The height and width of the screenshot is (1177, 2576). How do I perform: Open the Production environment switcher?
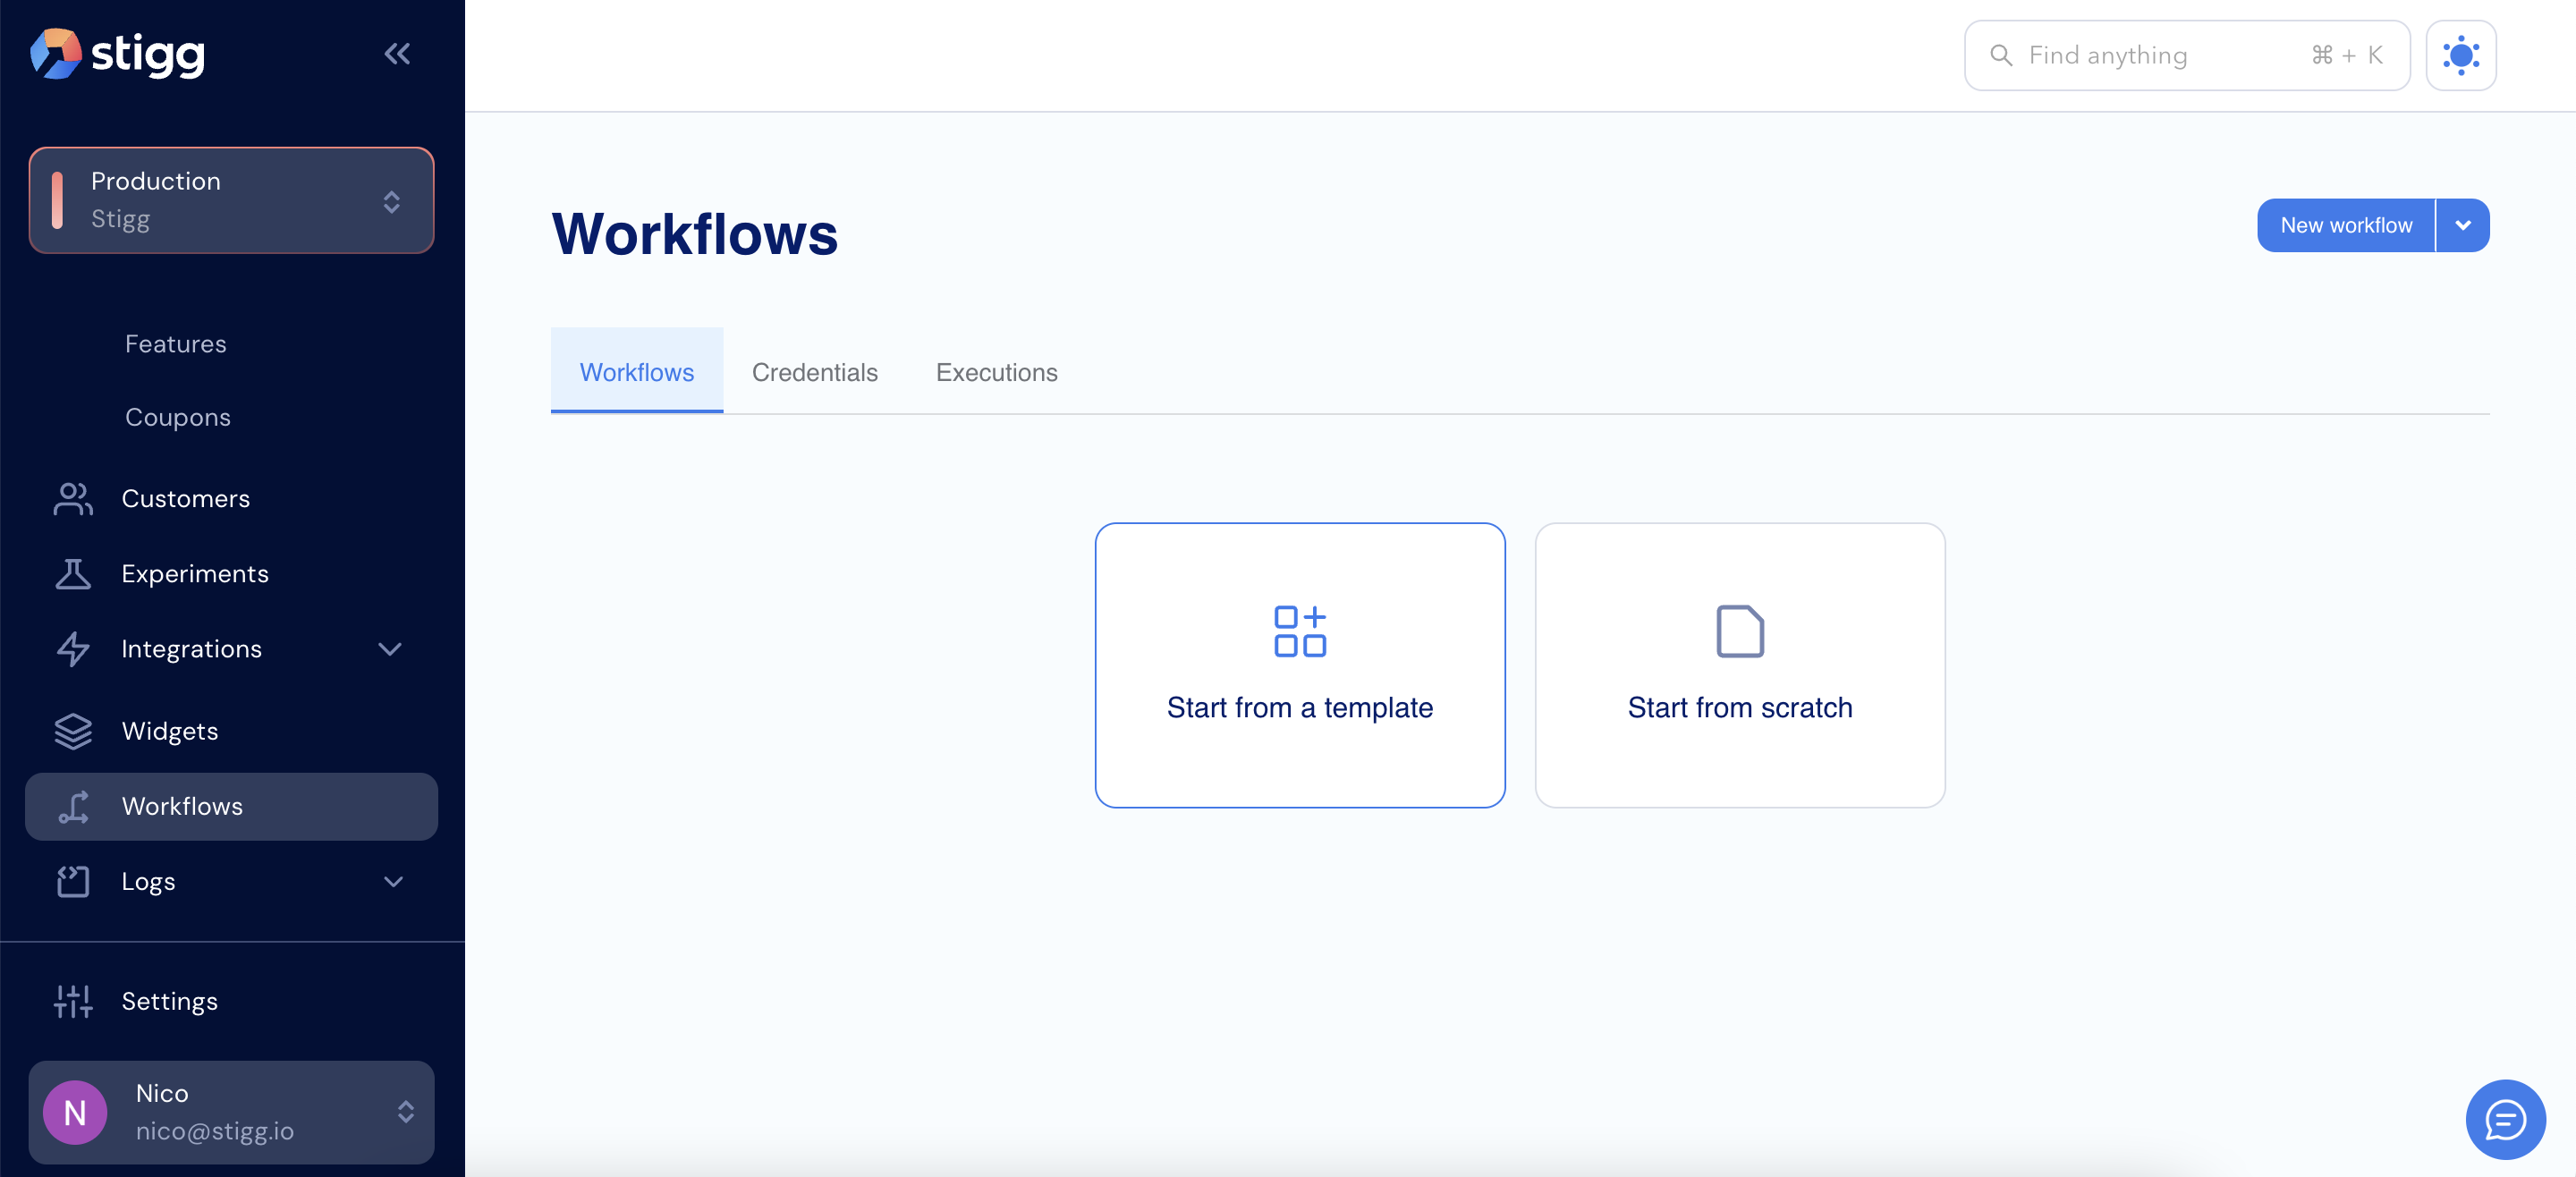[x=231, y=200]
